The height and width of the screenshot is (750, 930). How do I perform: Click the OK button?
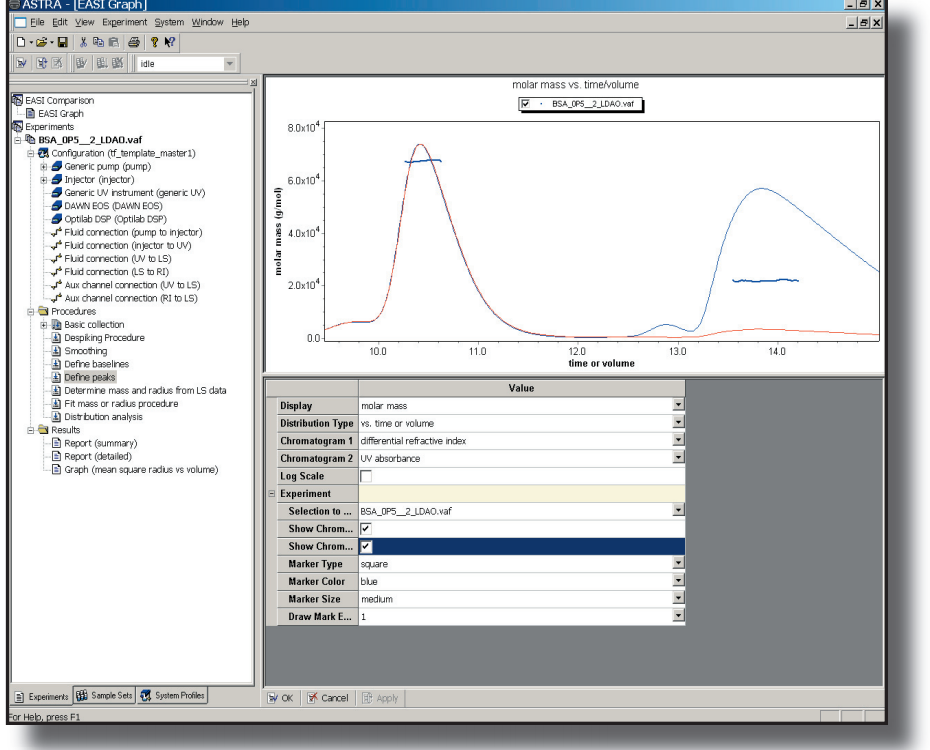tap(279, 697)
